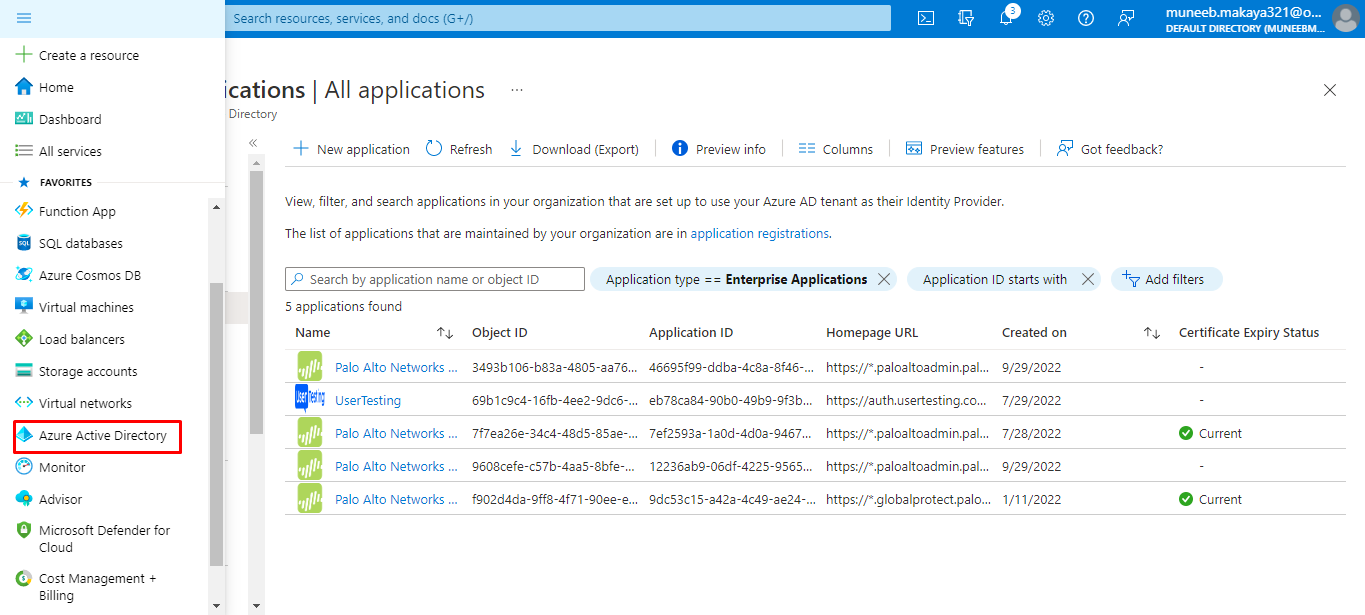Sort applications by Created on column
The width and height of the screenshot is (1365, 615).
1151,333
